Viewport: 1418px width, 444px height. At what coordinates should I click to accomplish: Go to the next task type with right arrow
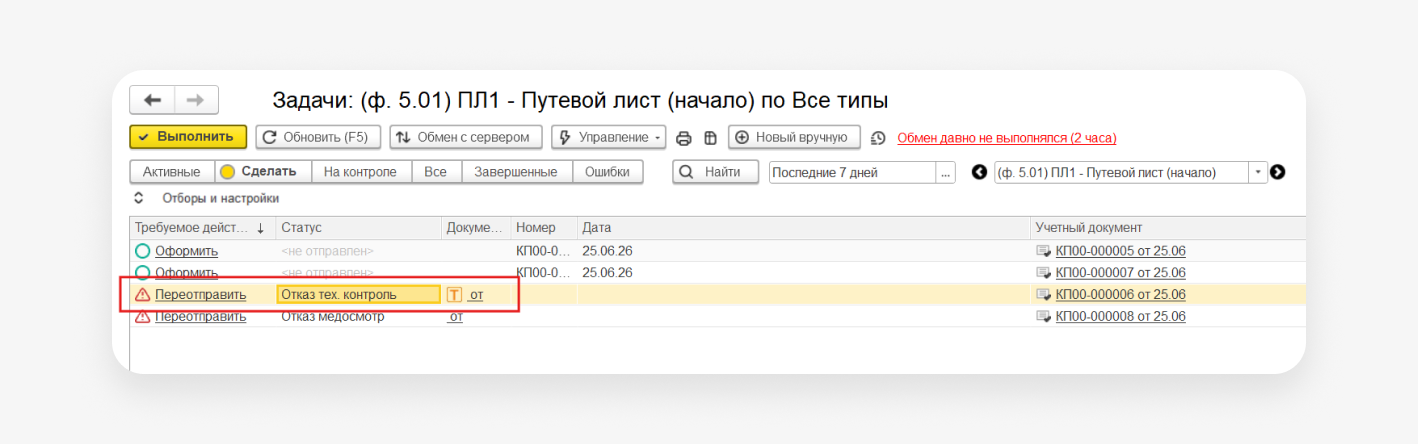(x=1277, y=172)
